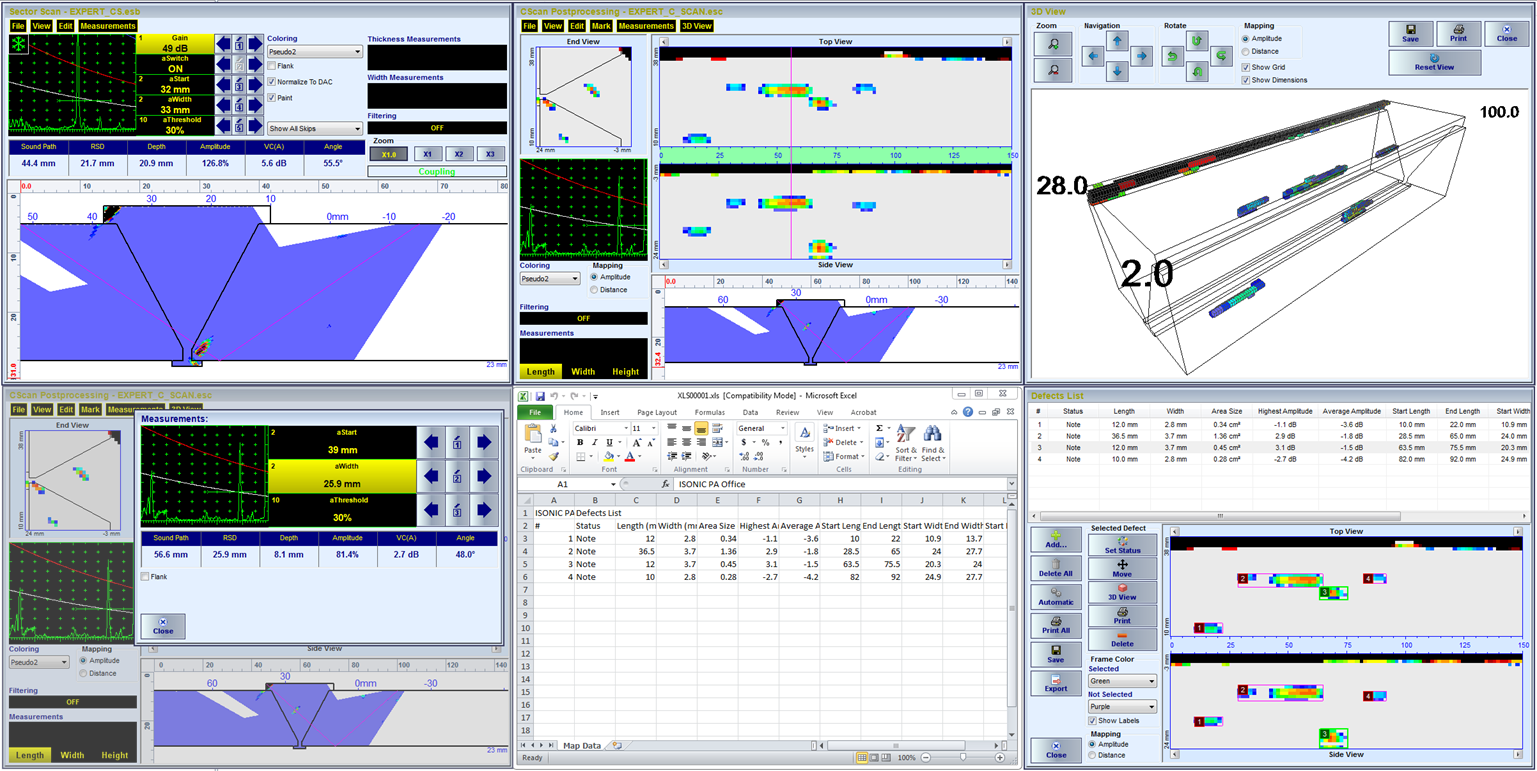Toggle the Paint checkbox
The width and height of the screenshot is (1537, 771).
[273, 98]
